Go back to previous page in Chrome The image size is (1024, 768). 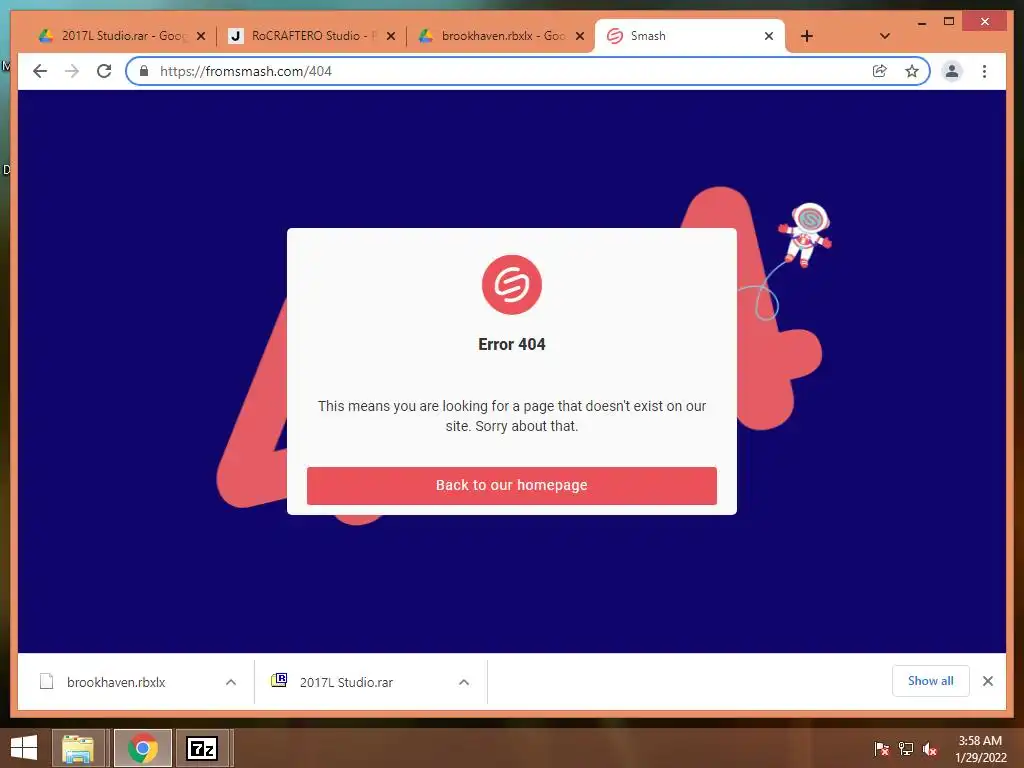[x=40, y=71]
